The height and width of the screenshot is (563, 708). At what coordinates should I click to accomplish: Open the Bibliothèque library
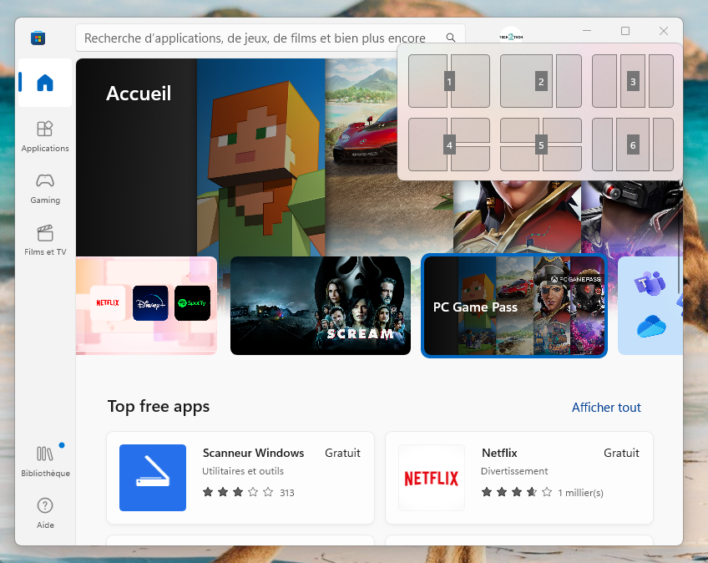tap(44, 460)
